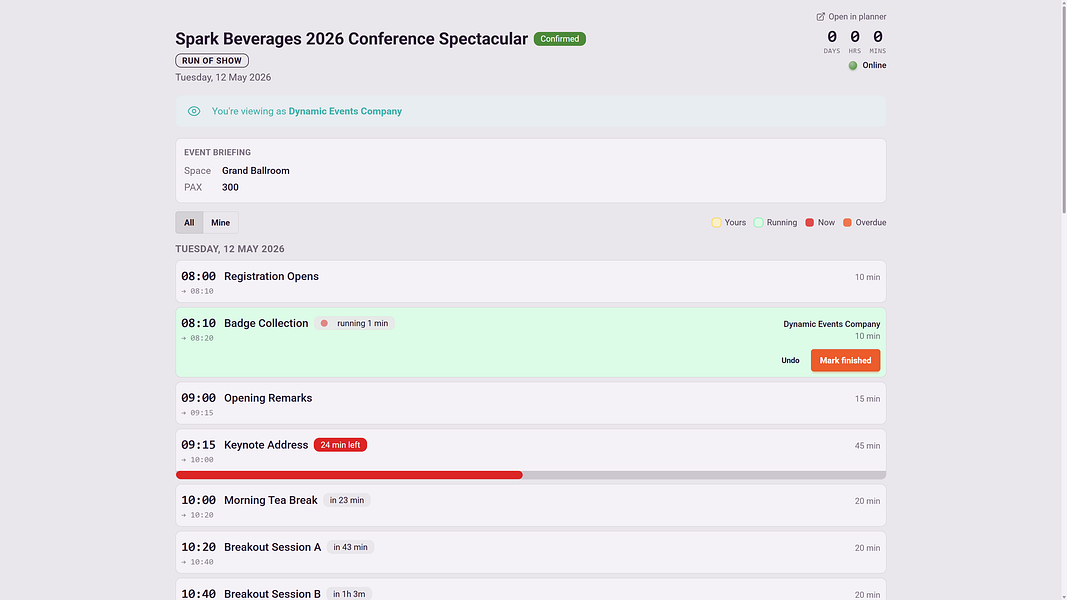The image size is (1067, 600).
Task: Mark Badge Collection as finished
Action: coord(845,361)
